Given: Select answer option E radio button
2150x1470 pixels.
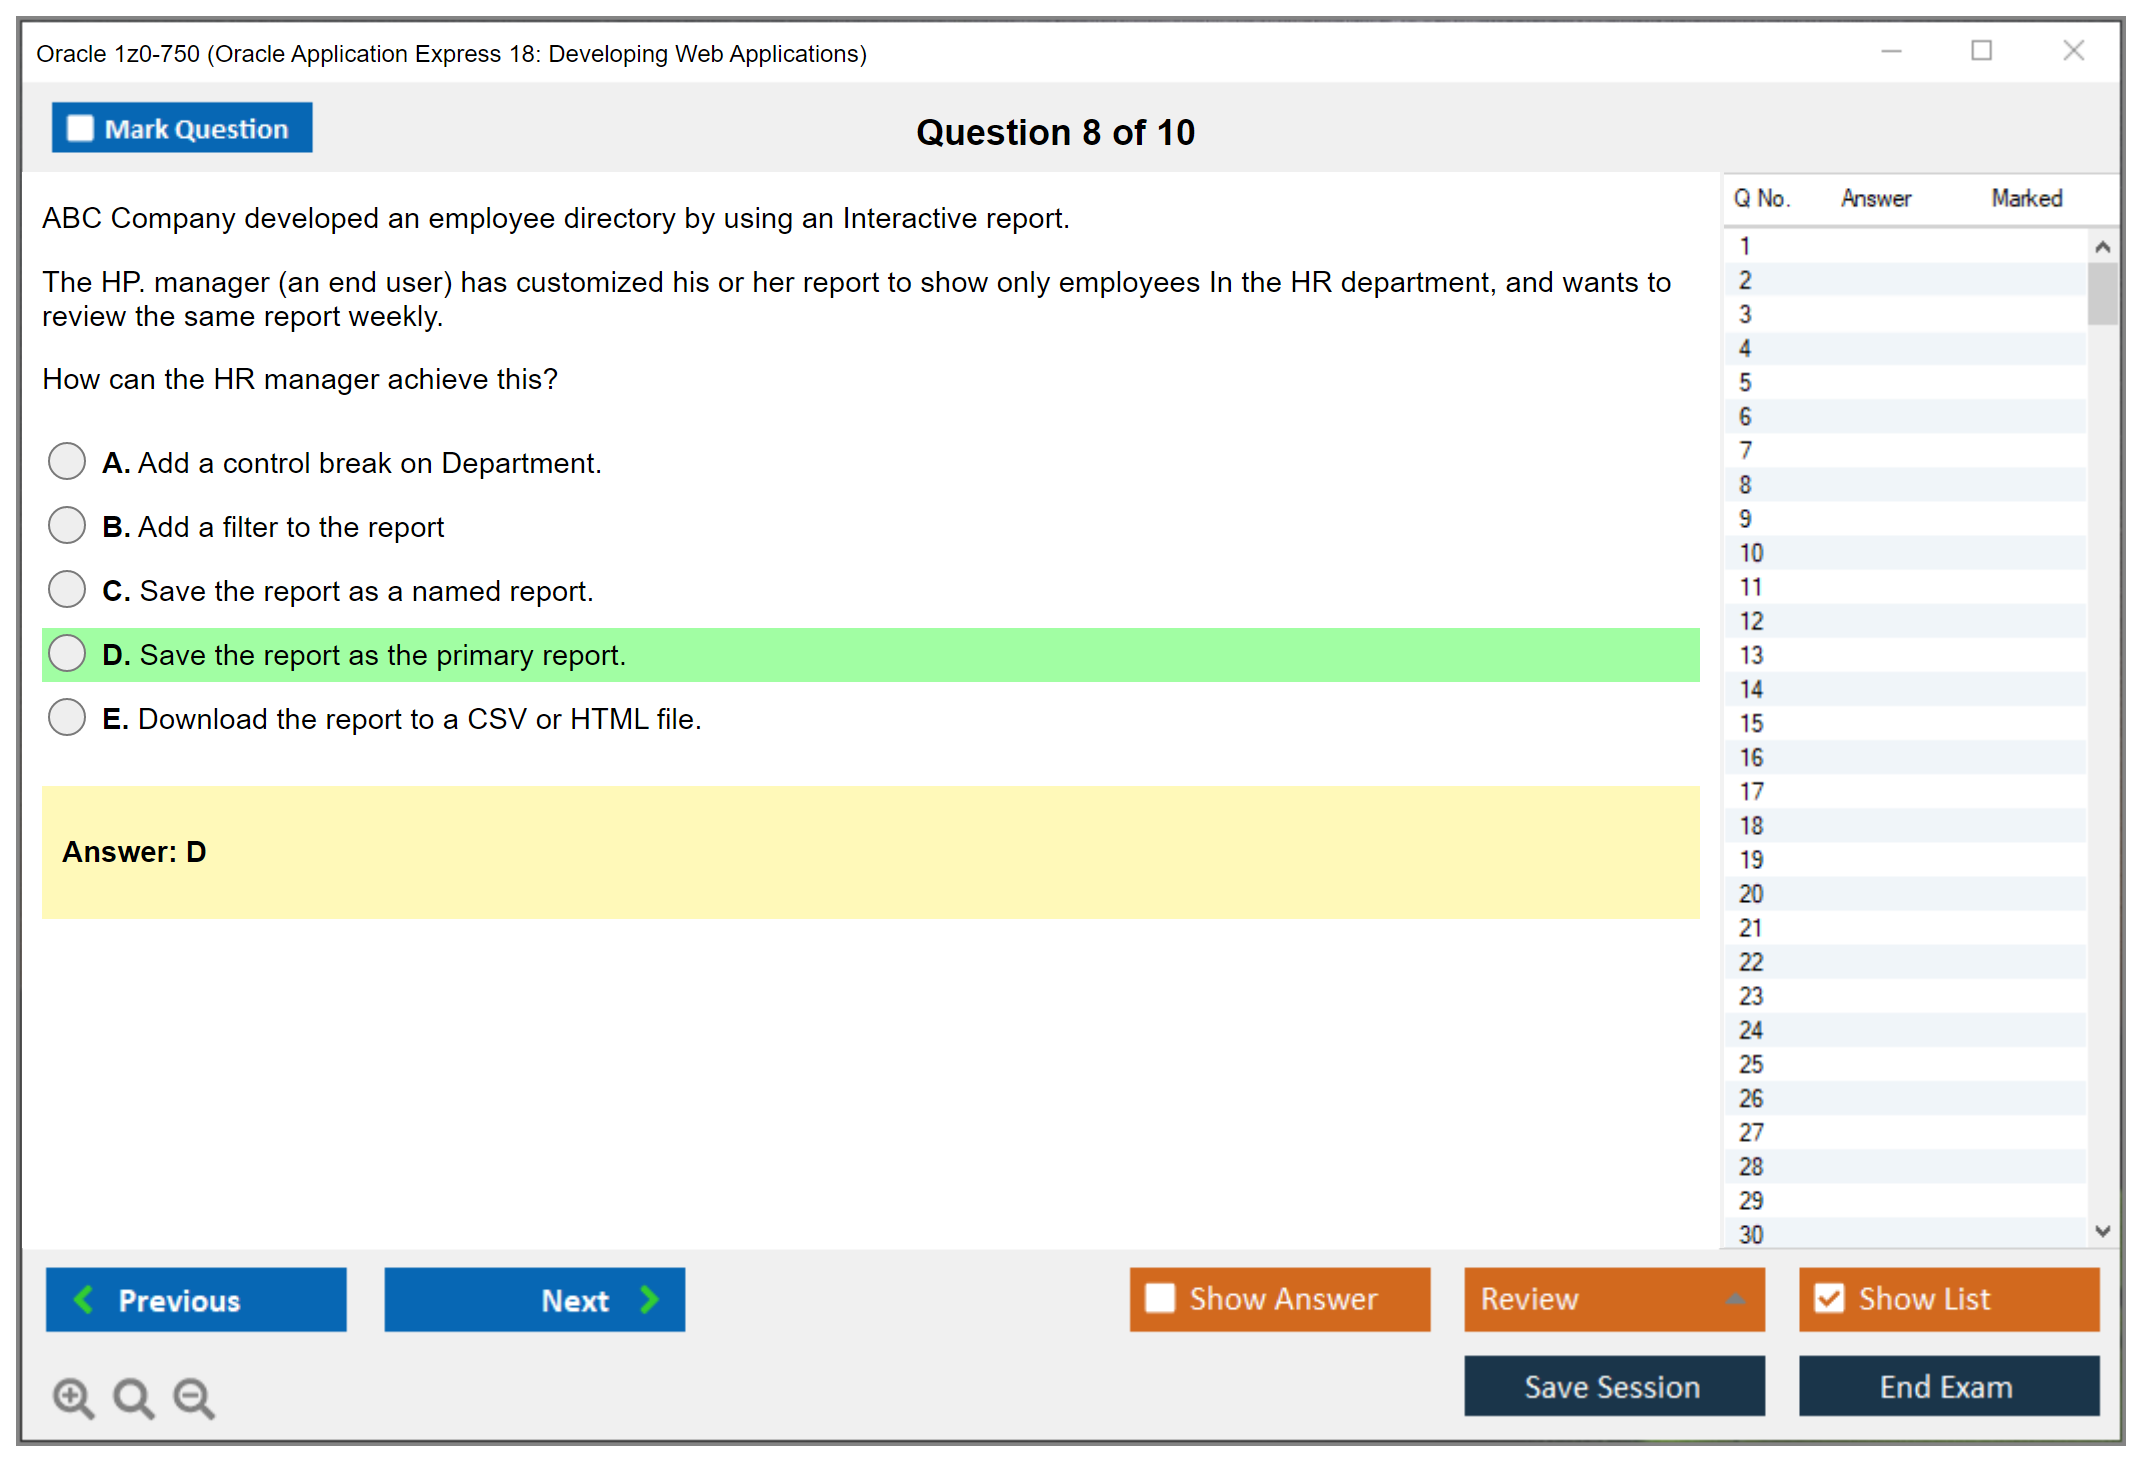Looking at the screenshot, I should tap(66, 717).
